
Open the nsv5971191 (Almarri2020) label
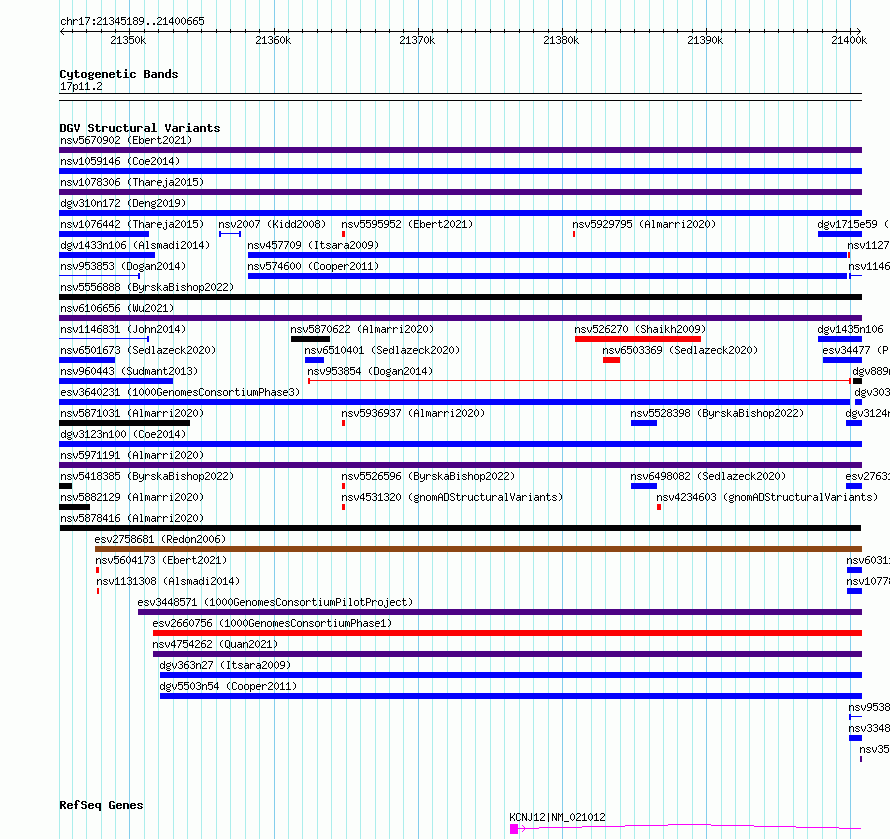[x=132, y=455]
